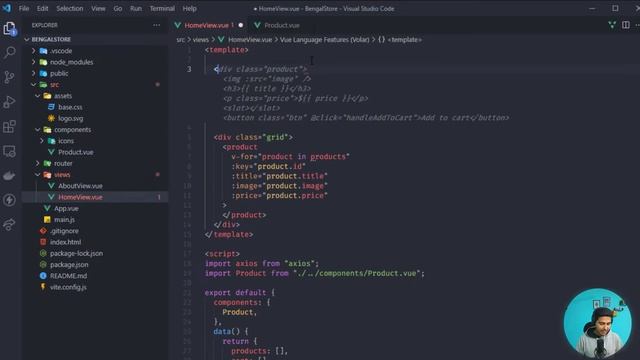
Task: Open logo.svg in the explorer
Action: (x=70, y=118)
